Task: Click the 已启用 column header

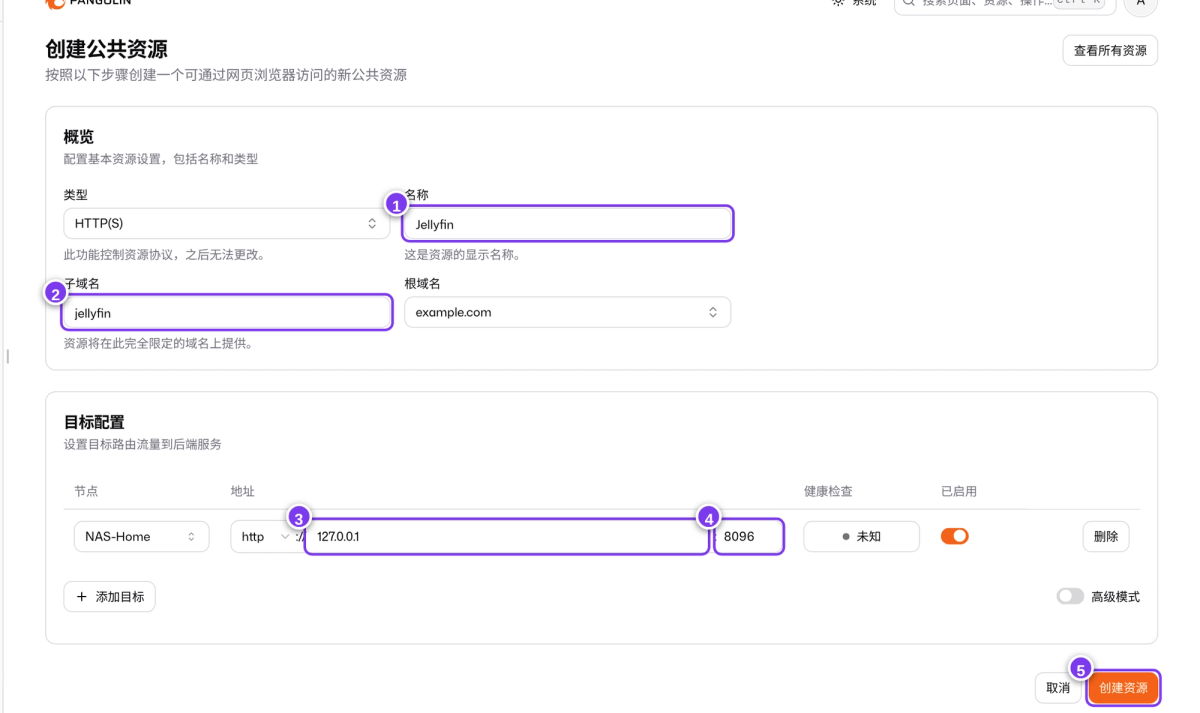Action: click(959, 491)
